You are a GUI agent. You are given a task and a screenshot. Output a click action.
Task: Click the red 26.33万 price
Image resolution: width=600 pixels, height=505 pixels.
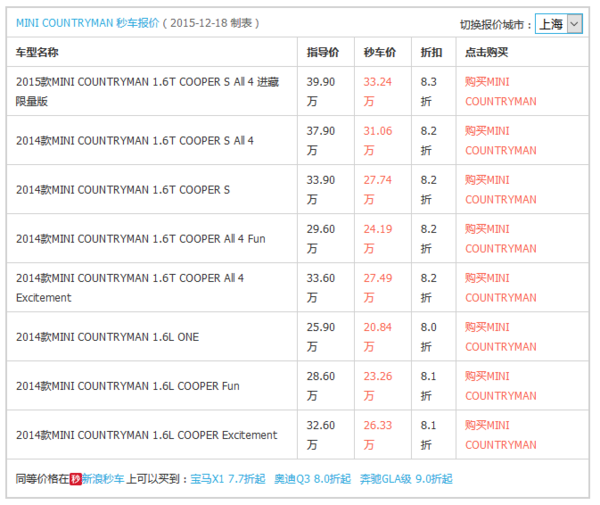coord(378,435)
